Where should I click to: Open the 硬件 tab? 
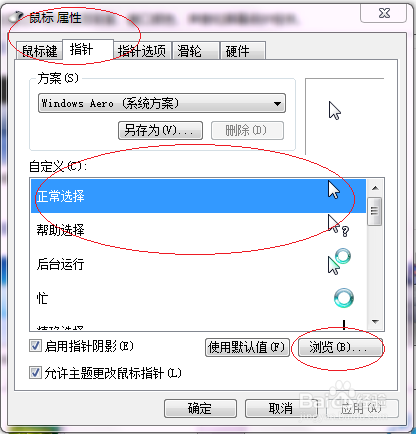242,51
